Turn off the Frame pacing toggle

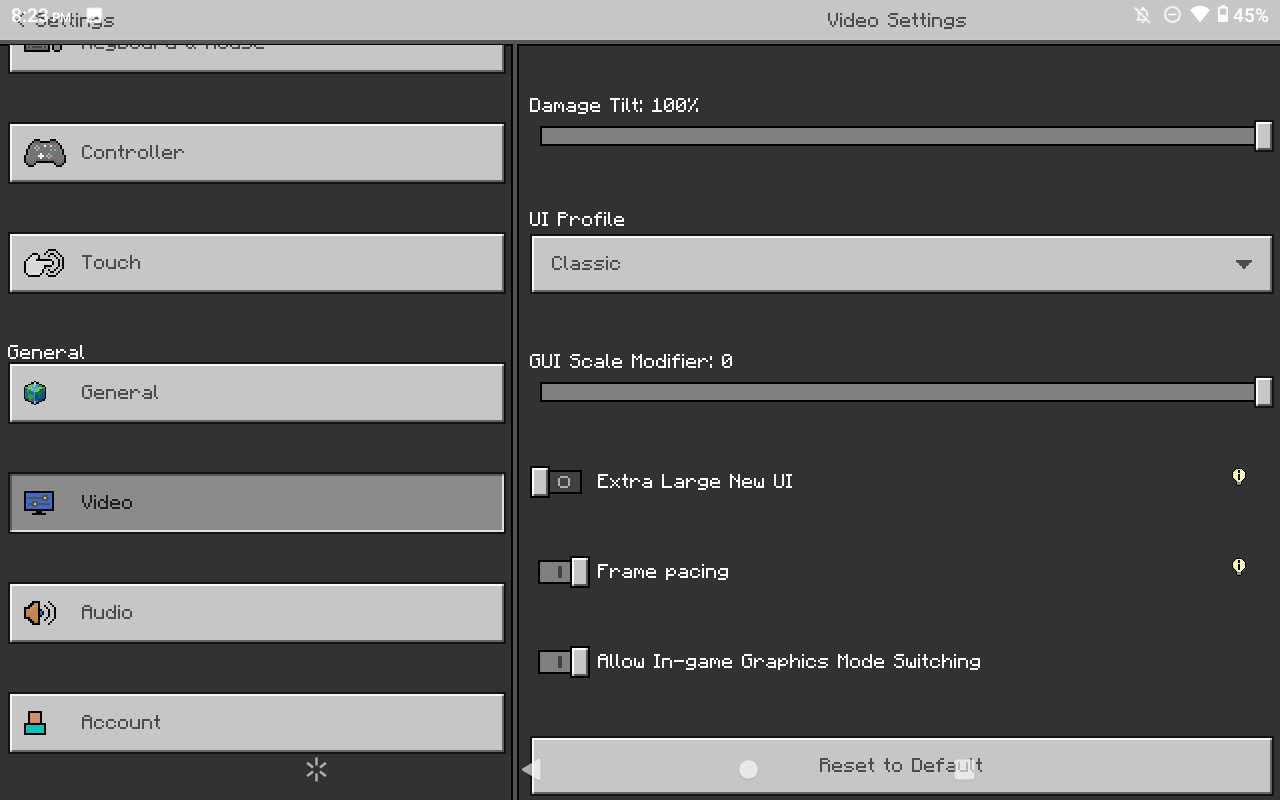click(564, 572)
